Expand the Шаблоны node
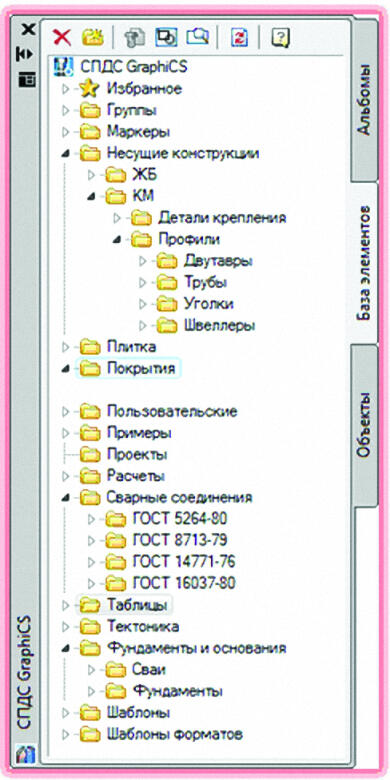The height and width of the screenshot is (780, 390). pos(65,713)
